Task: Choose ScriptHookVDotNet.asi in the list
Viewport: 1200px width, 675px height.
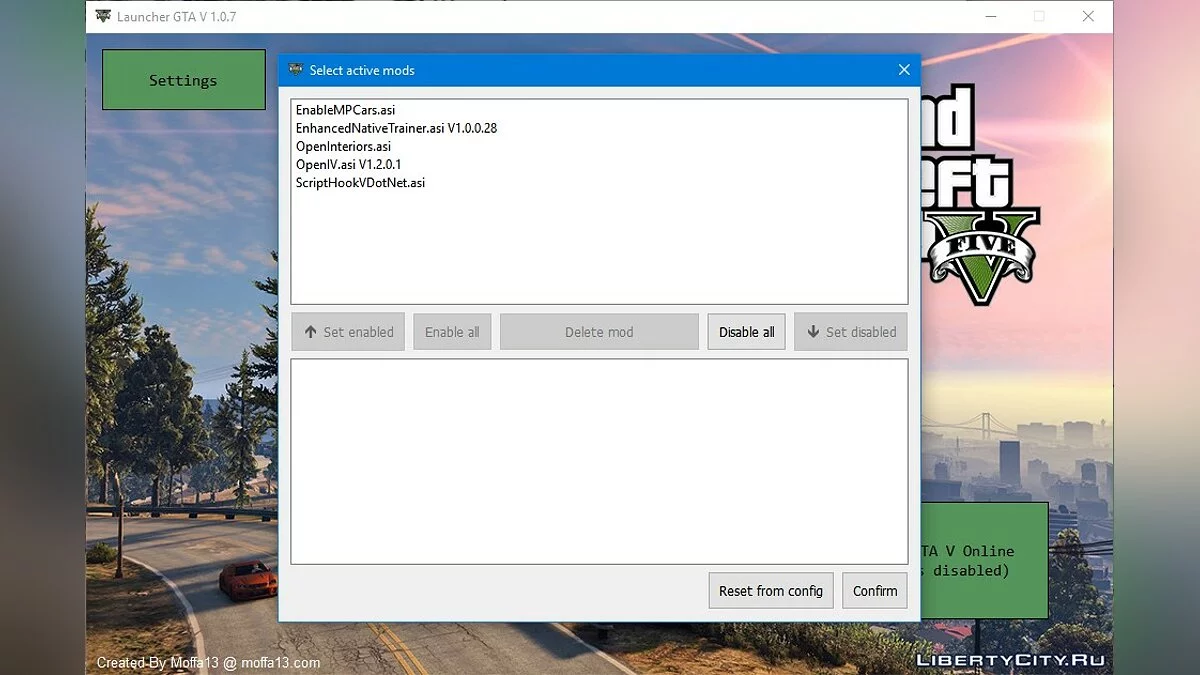Action: pos(360,182)
